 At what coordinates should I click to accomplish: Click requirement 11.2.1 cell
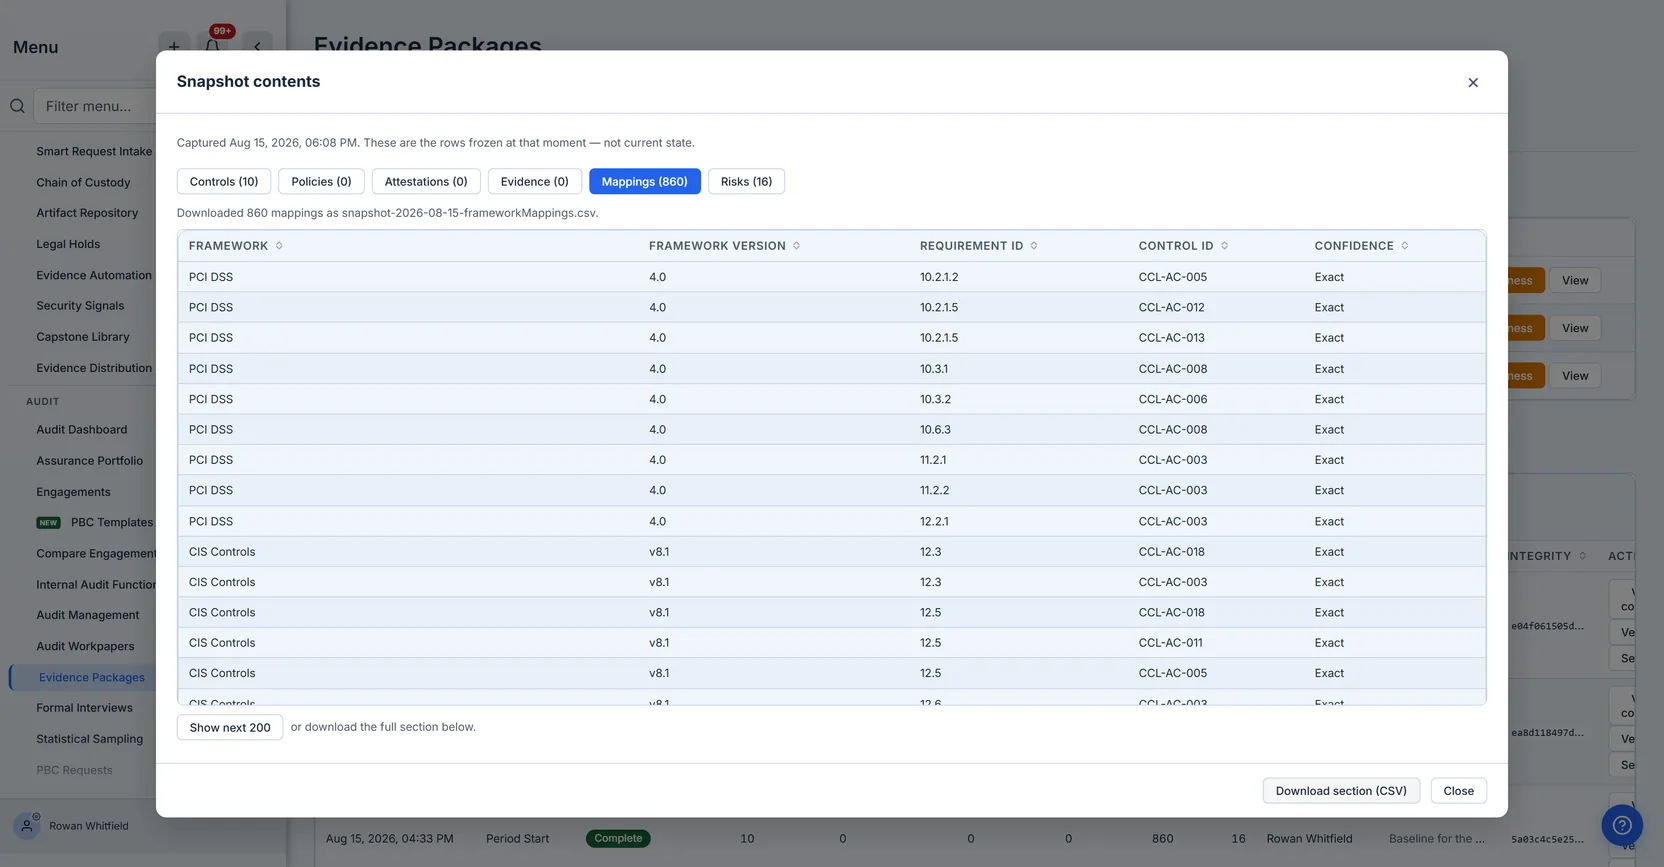[x=933, y=460]
